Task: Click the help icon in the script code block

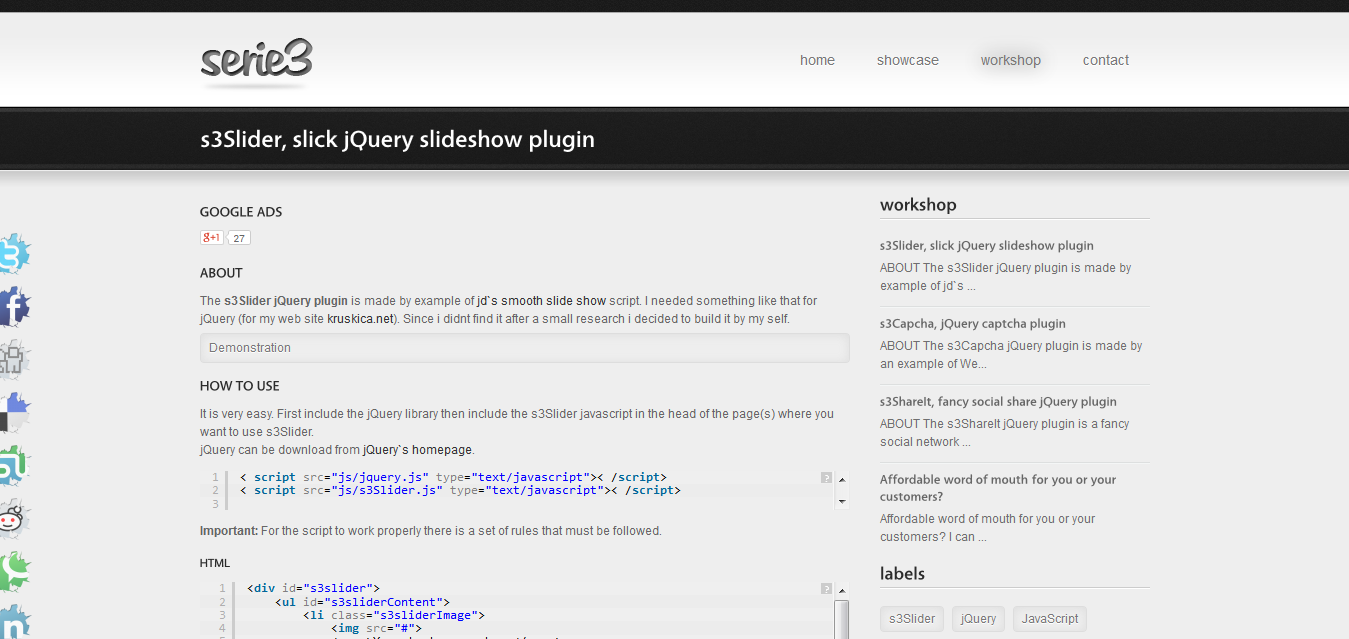Action: (826, 477)
